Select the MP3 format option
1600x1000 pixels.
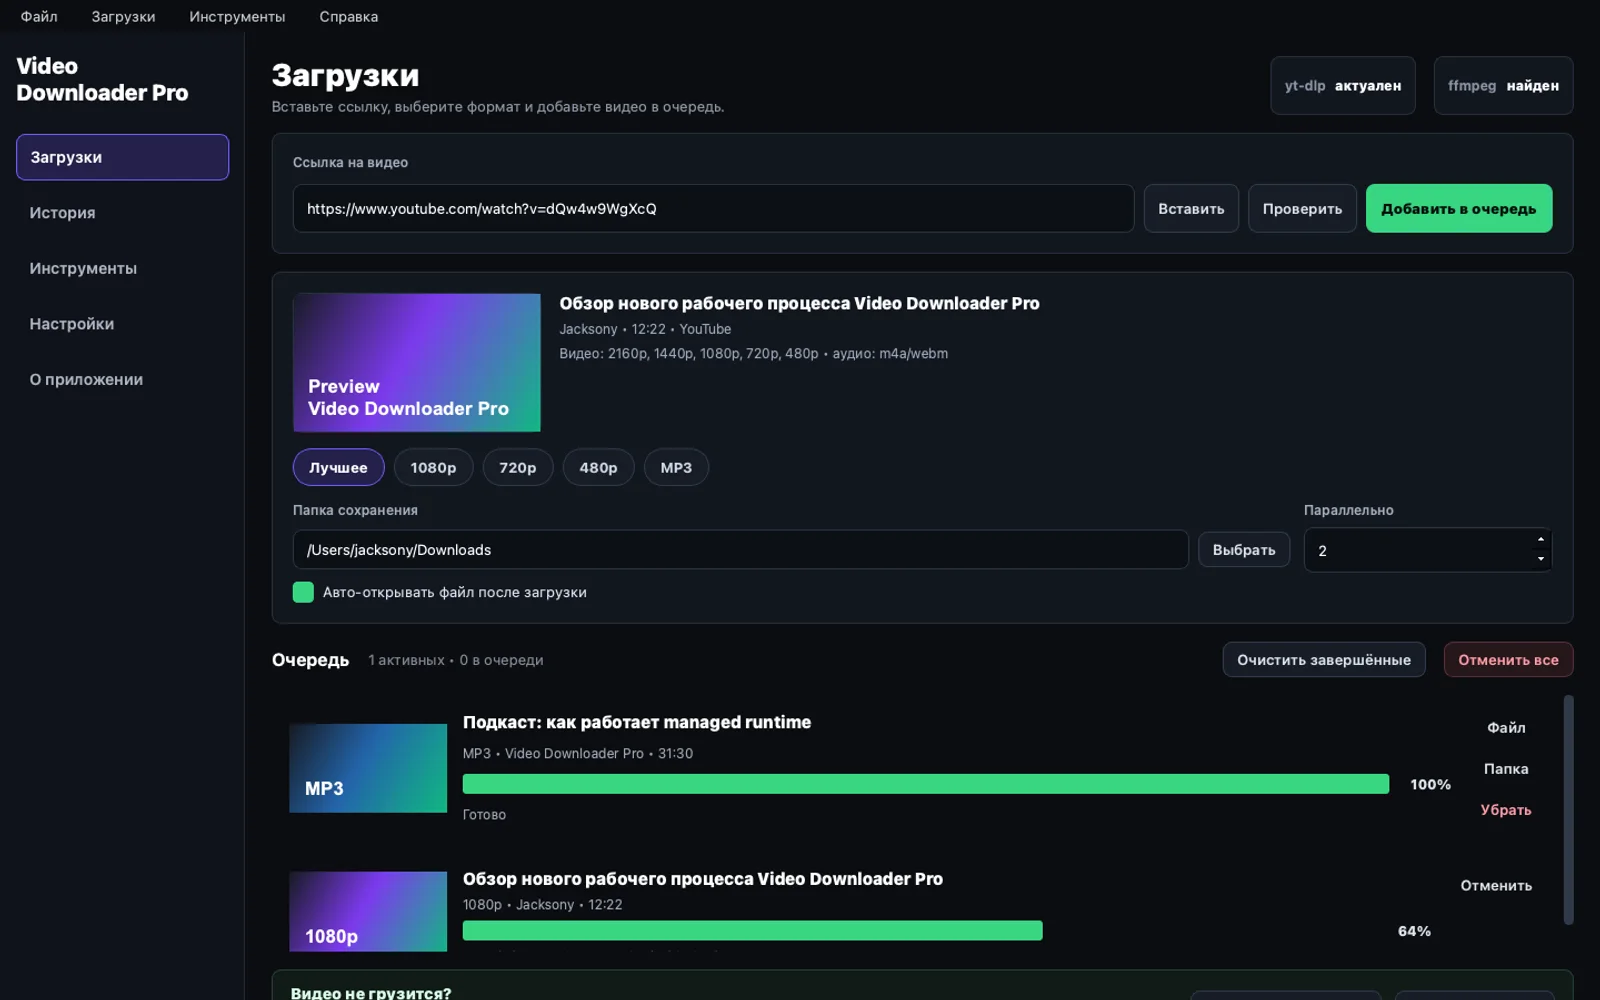(x=676, y=467)
